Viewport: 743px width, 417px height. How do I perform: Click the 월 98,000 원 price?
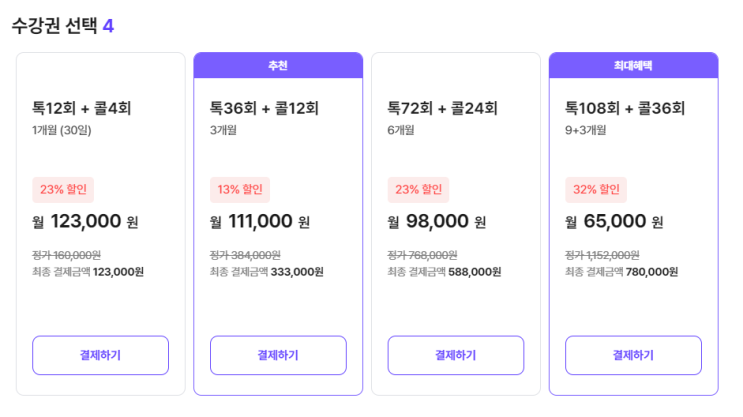437,221
